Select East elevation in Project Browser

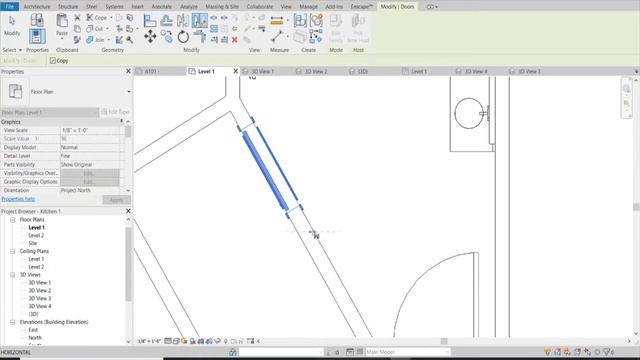pos(33,330)
